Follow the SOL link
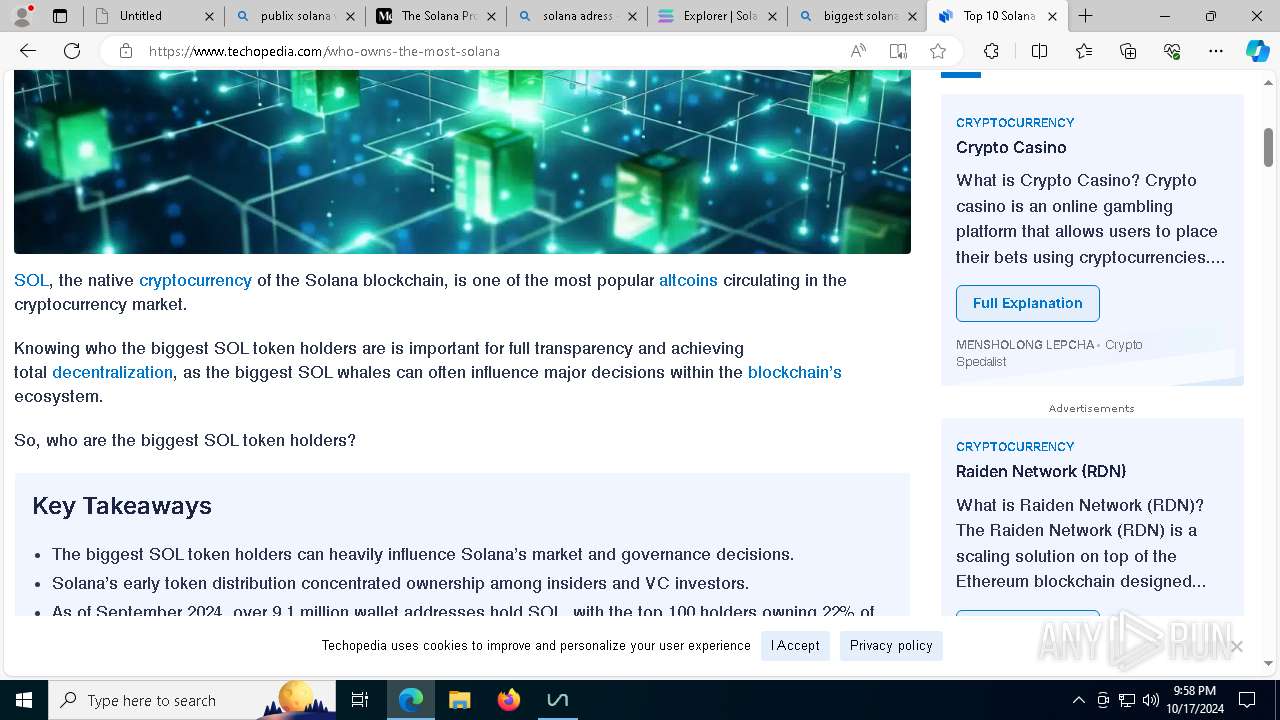Viewport: 1280px width, 720px height. tap(31, 280)
